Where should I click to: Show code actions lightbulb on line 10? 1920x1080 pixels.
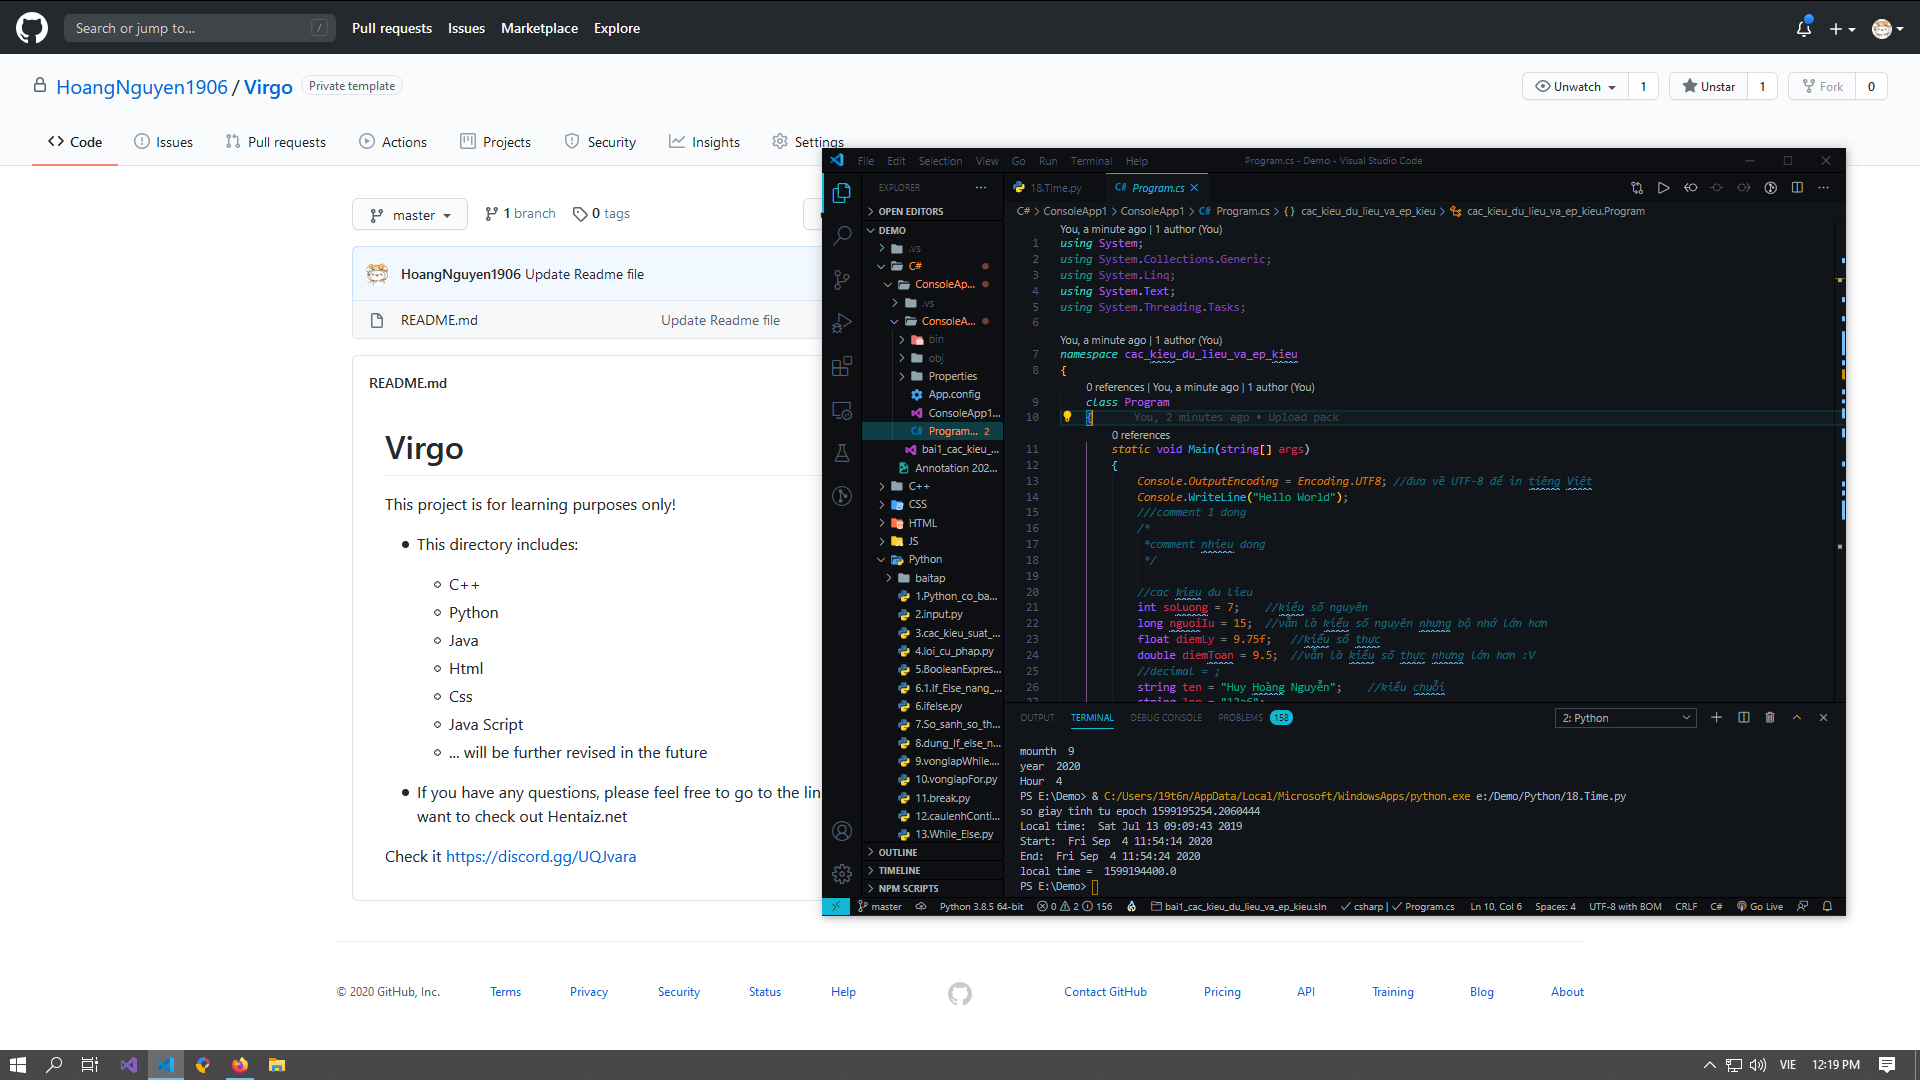pyautogui.click(x=1067, y=417)
